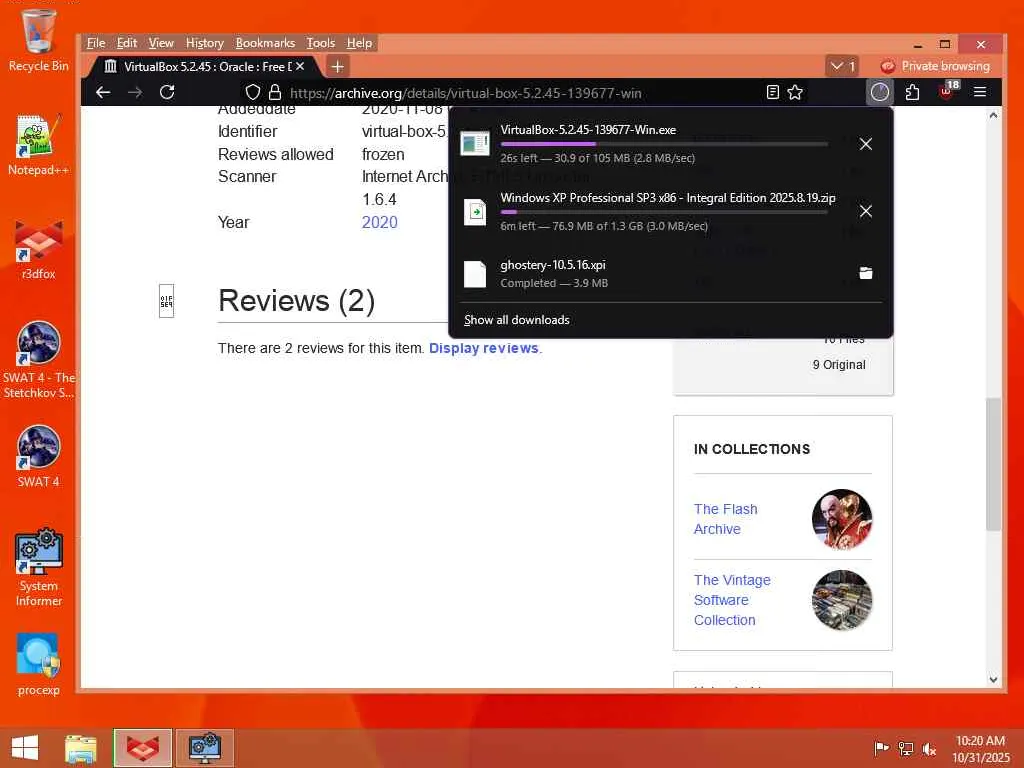Image resolution: width=1024 pixels, height=768 pixels.
Task: Show ghostery-10.5.16.xpi in its folder
Action: (x=865, y=273)
